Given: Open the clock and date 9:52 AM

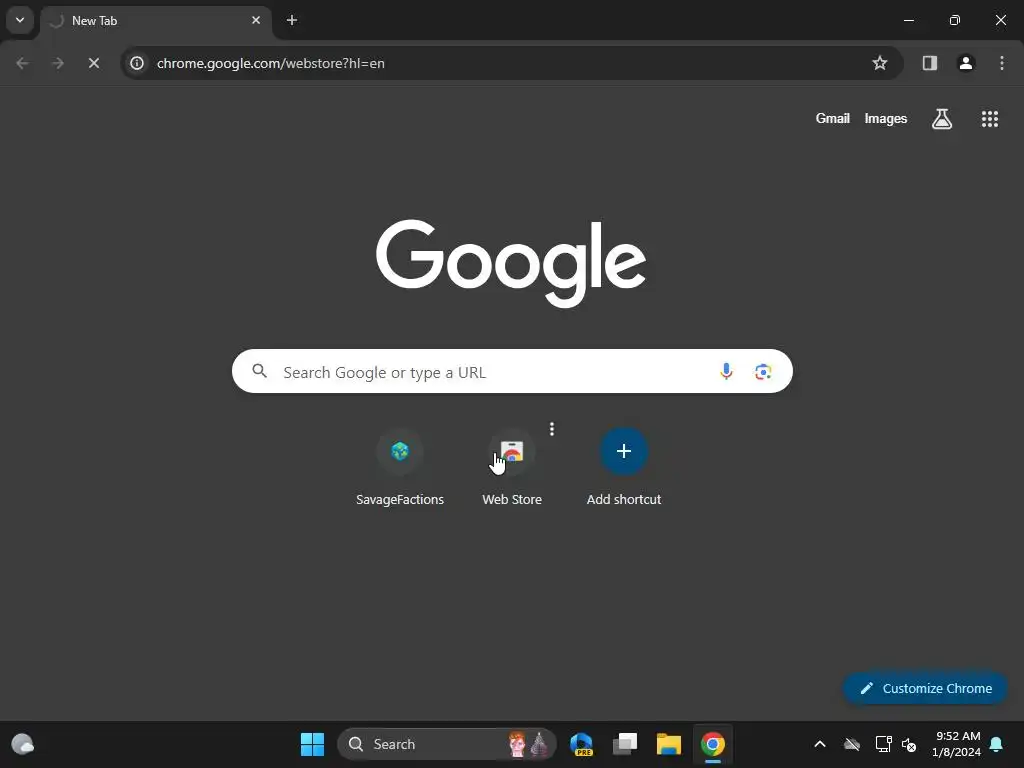Looking at the screenshot, I should [956, 744].
